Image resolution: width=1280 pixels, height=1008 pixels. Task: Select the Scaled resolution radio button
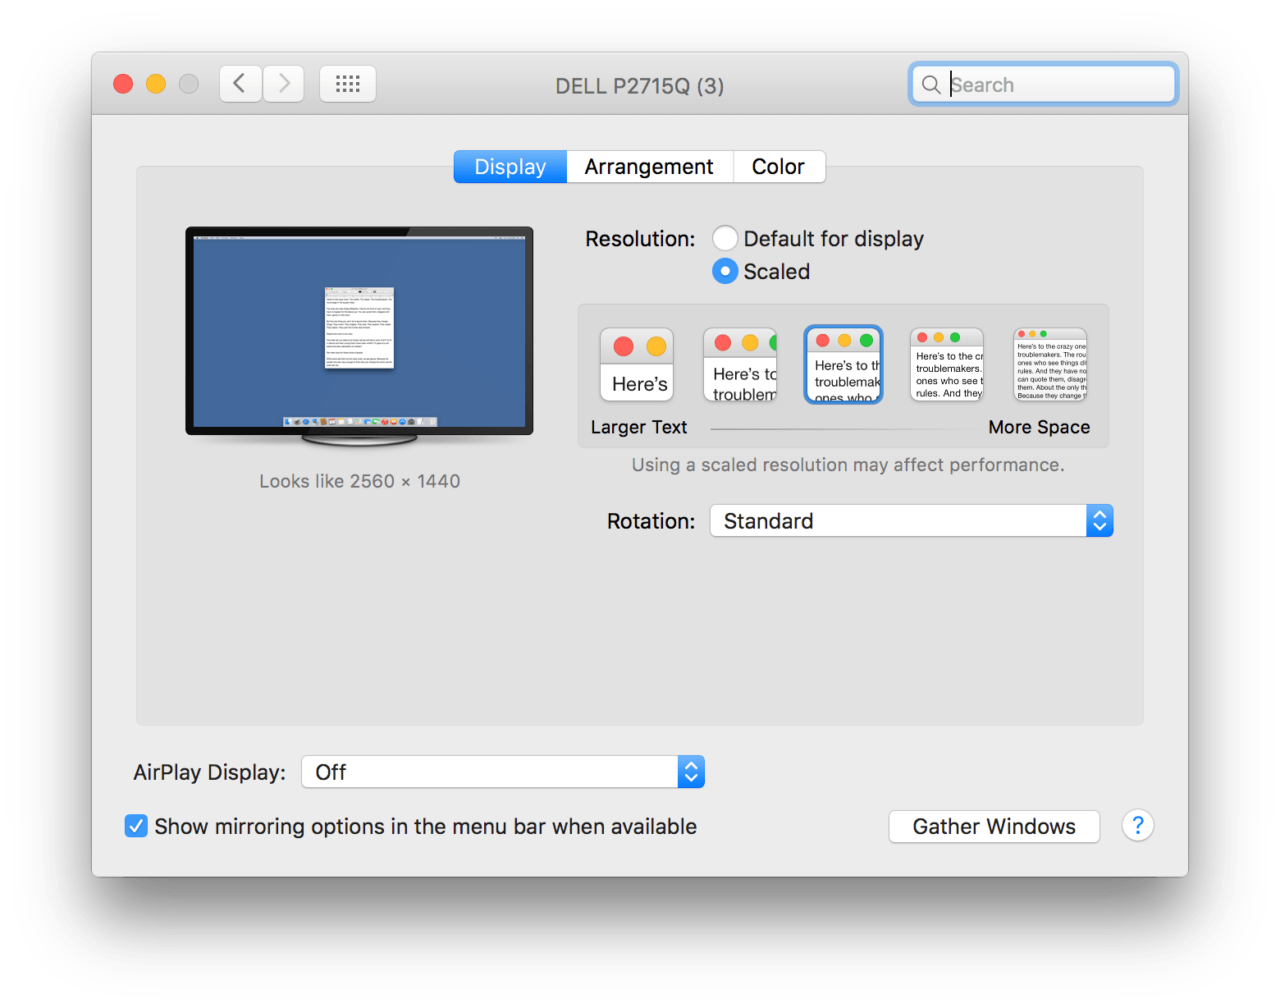725,271
